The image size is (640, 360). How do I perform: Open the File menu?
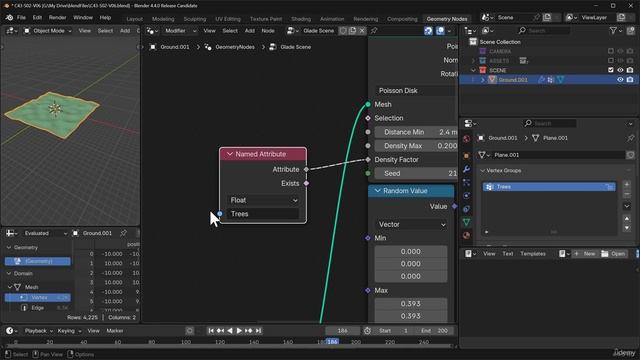[21, 18]
